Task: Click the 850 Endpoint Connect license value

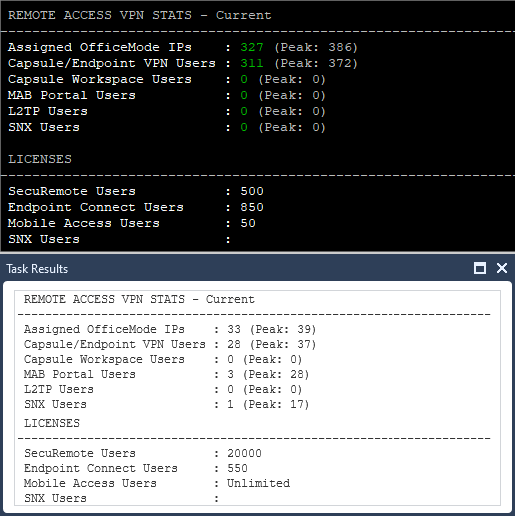Action: pos(252,207)
